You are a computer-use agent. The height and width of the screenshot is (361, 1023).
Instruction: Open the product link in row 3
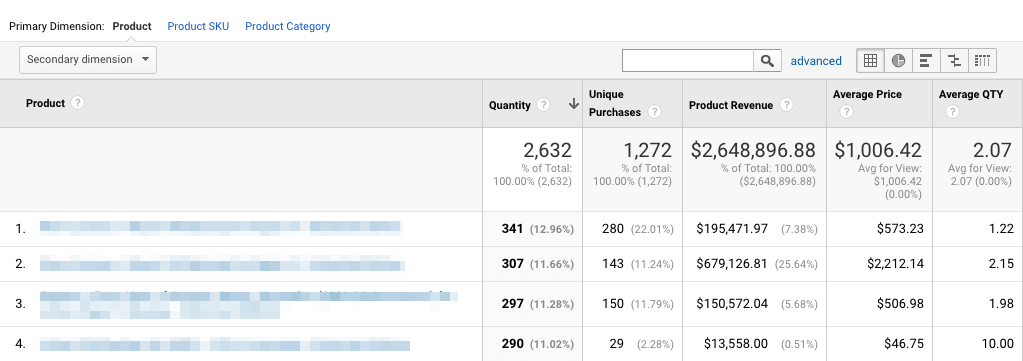pyautogui.click(x=249, y=304)
